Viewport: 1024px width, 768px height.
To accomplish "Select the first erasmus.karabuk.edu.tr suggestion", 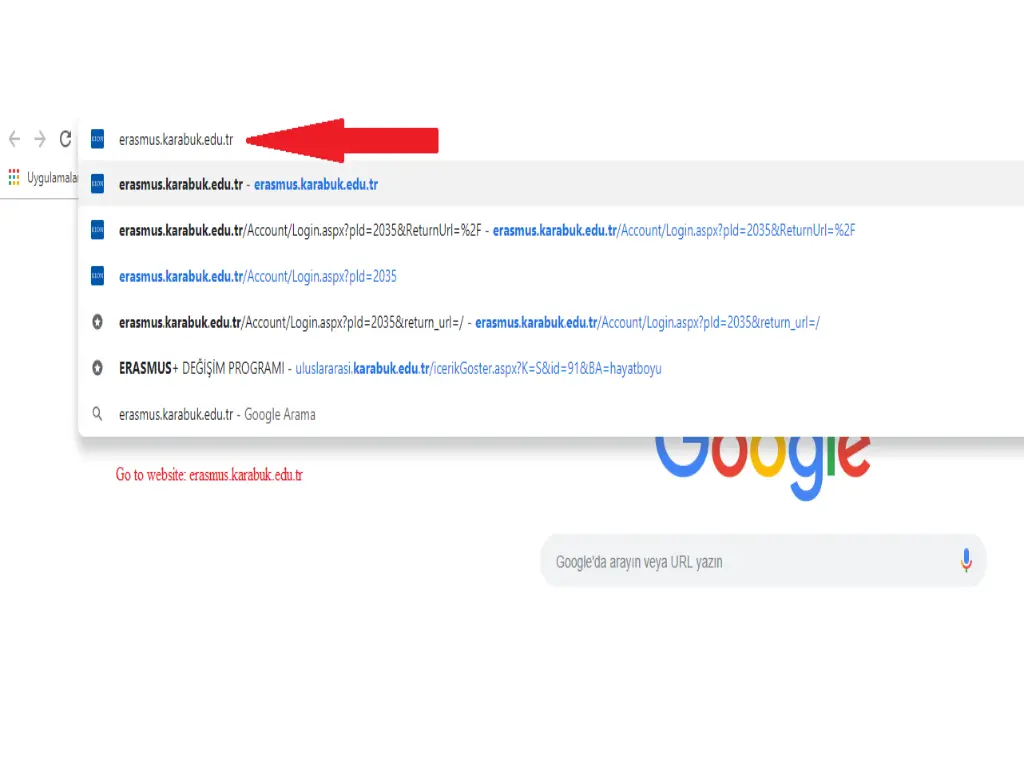I will 551,184.
